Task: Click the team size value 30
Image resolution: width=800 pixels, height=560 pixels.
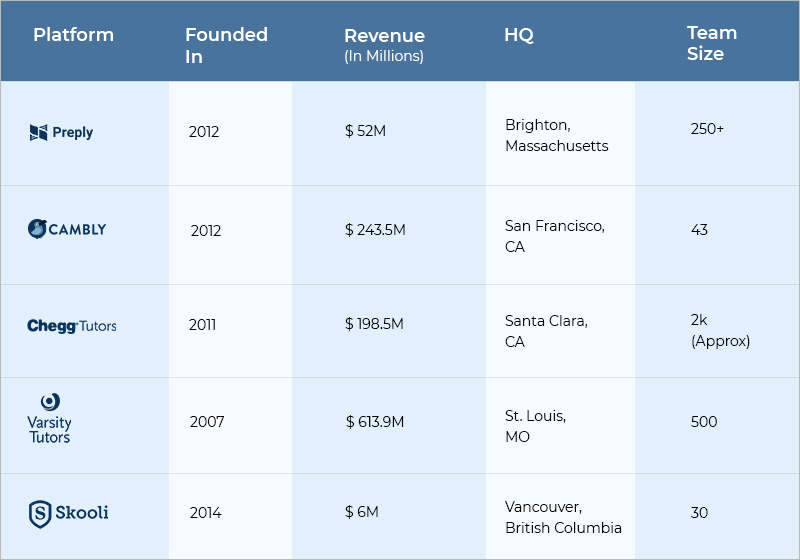Action: click(x=699, y=512)
